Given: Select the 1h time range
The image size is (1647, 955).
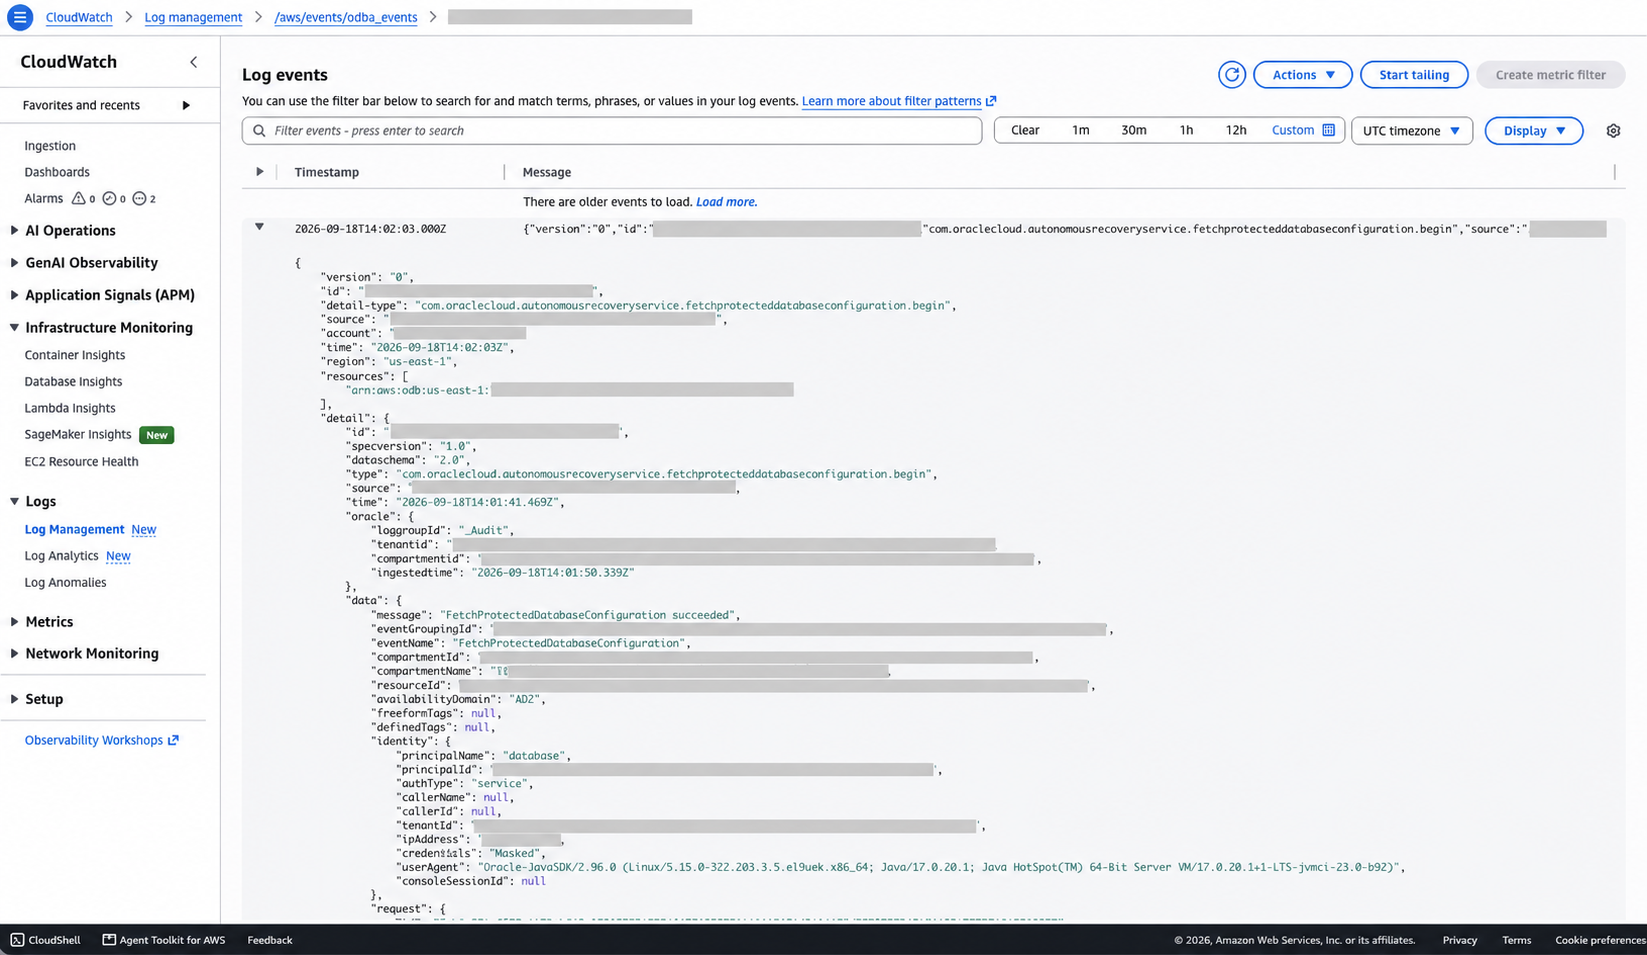Looking at the screenshot, I should pyautogui.click(x=1186, y=131).
